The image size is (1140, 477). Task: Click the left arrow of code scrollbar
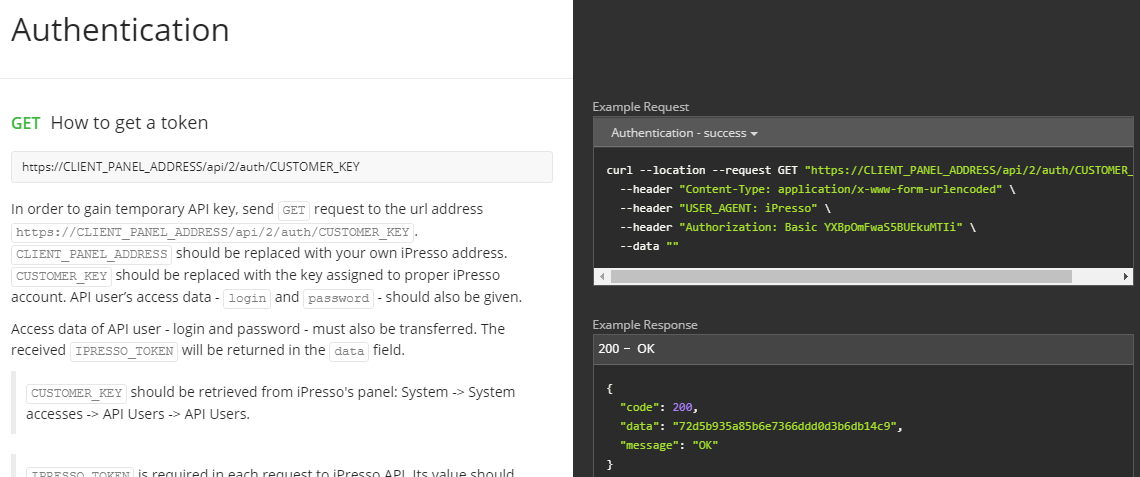[x=601, y=276]
